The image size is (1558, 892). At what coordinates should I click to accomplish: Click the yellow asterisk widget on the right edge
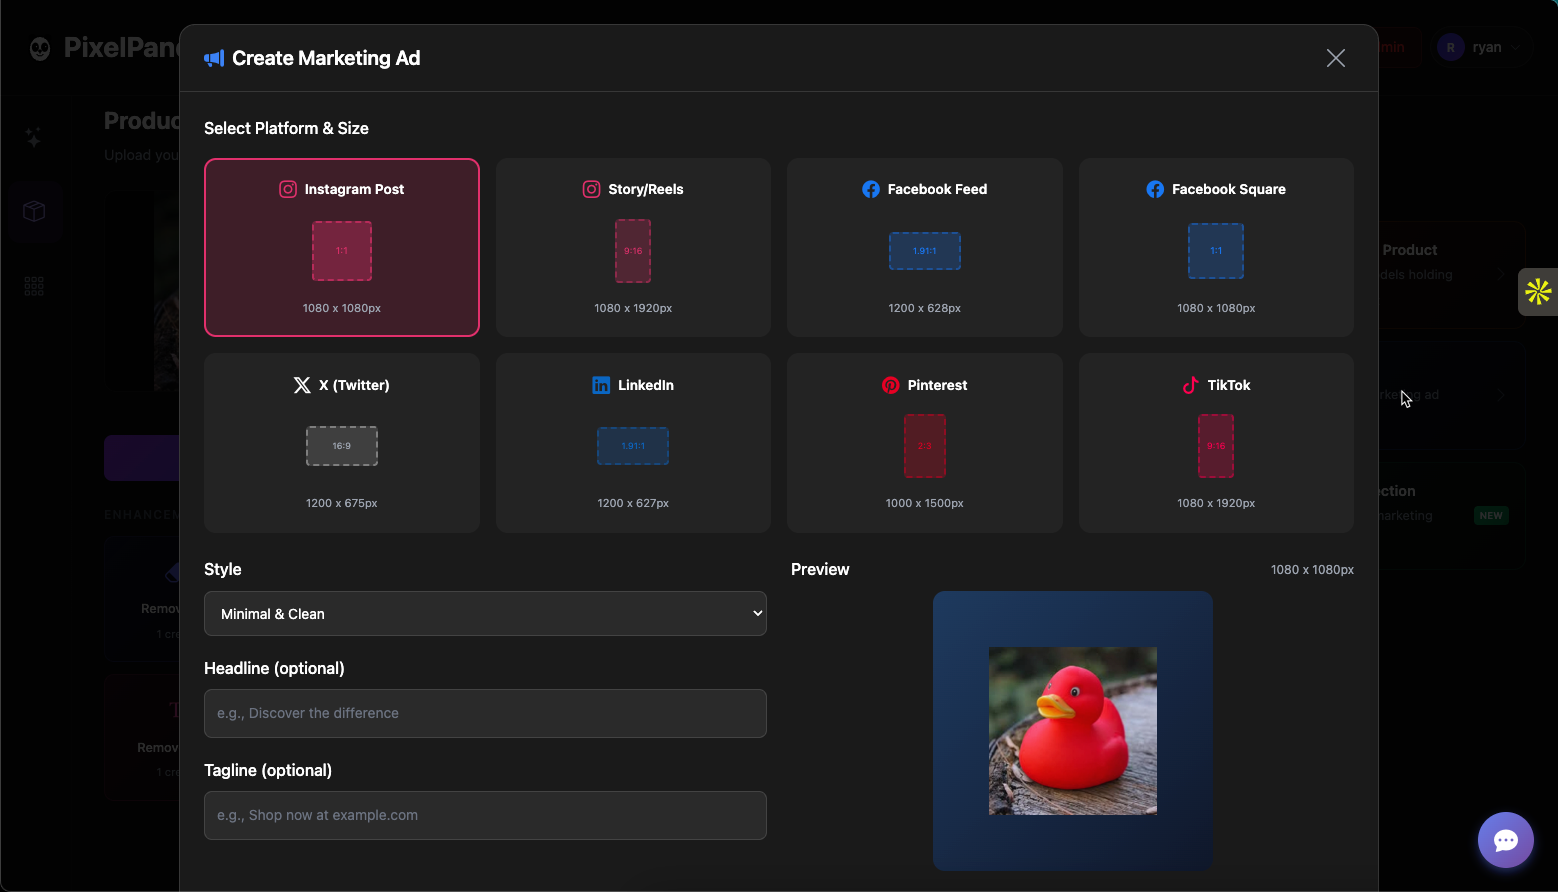pyautogui.click(x=1538, y=292)
